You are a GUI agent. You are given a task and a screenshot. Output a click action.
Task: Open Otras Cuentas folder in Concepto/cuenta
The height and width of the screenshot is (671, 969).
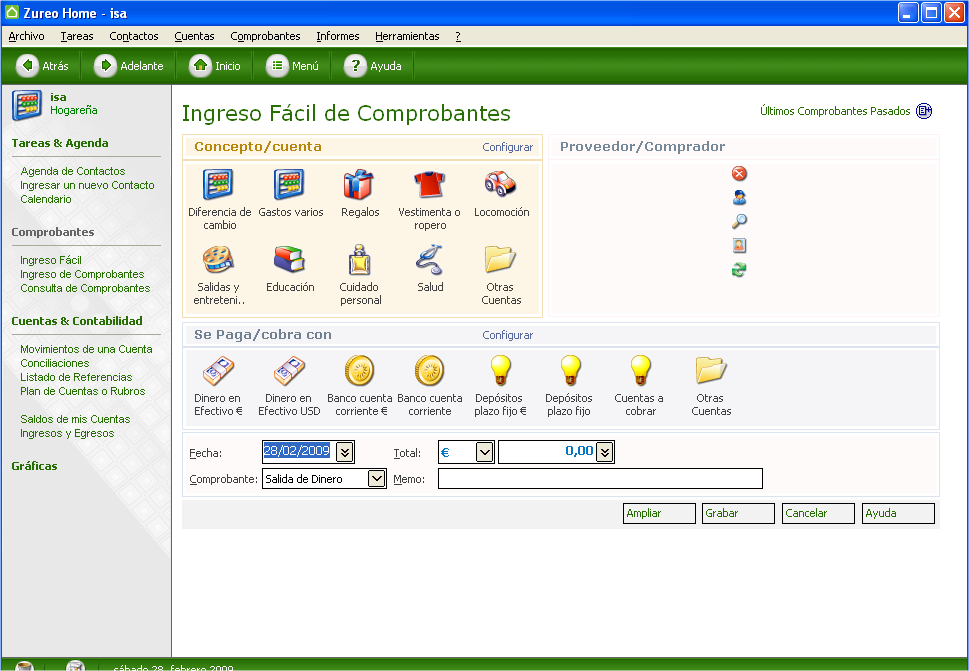500,260
